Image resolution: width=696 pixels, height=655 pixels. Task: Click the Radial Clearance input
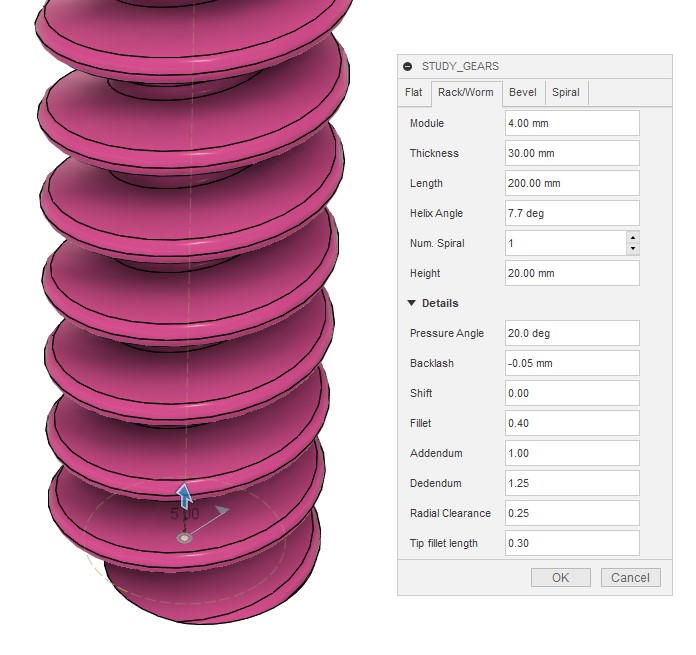(571, 513)
